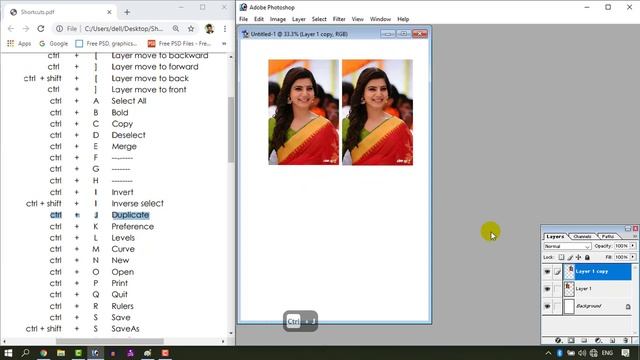
Task: Click the PDF vertical scrollbar thumb
Action: tap(231, 130)
